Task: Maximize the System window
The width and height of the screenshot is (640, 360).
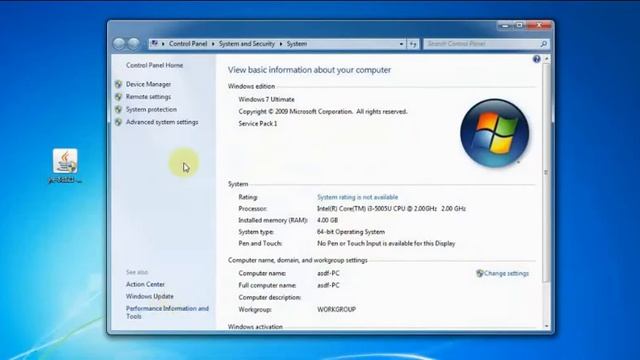Action: click(x=519, y=26)
